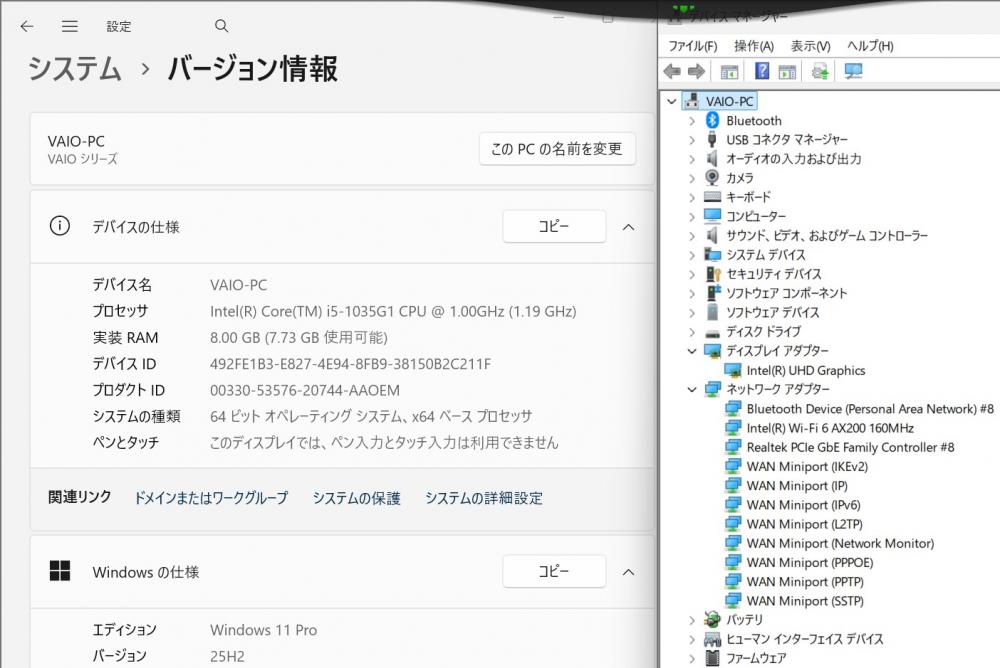Collapse the ディスプレイ アダプター node

click(692, 351)
